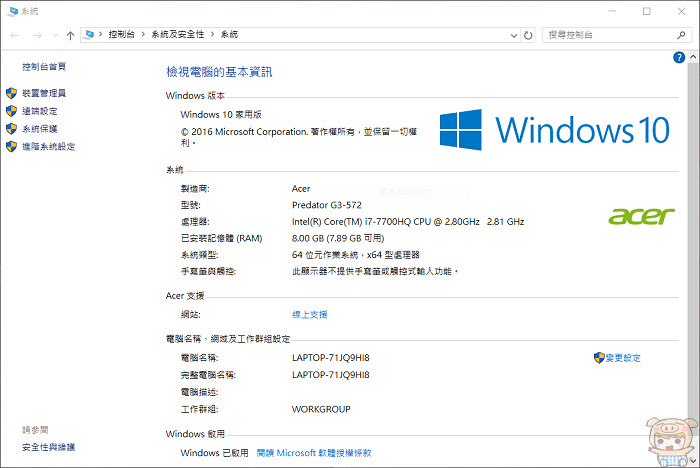Click the 變更設定 link
The height and width of the screenshot is (468, 700).
click(623, 358)
